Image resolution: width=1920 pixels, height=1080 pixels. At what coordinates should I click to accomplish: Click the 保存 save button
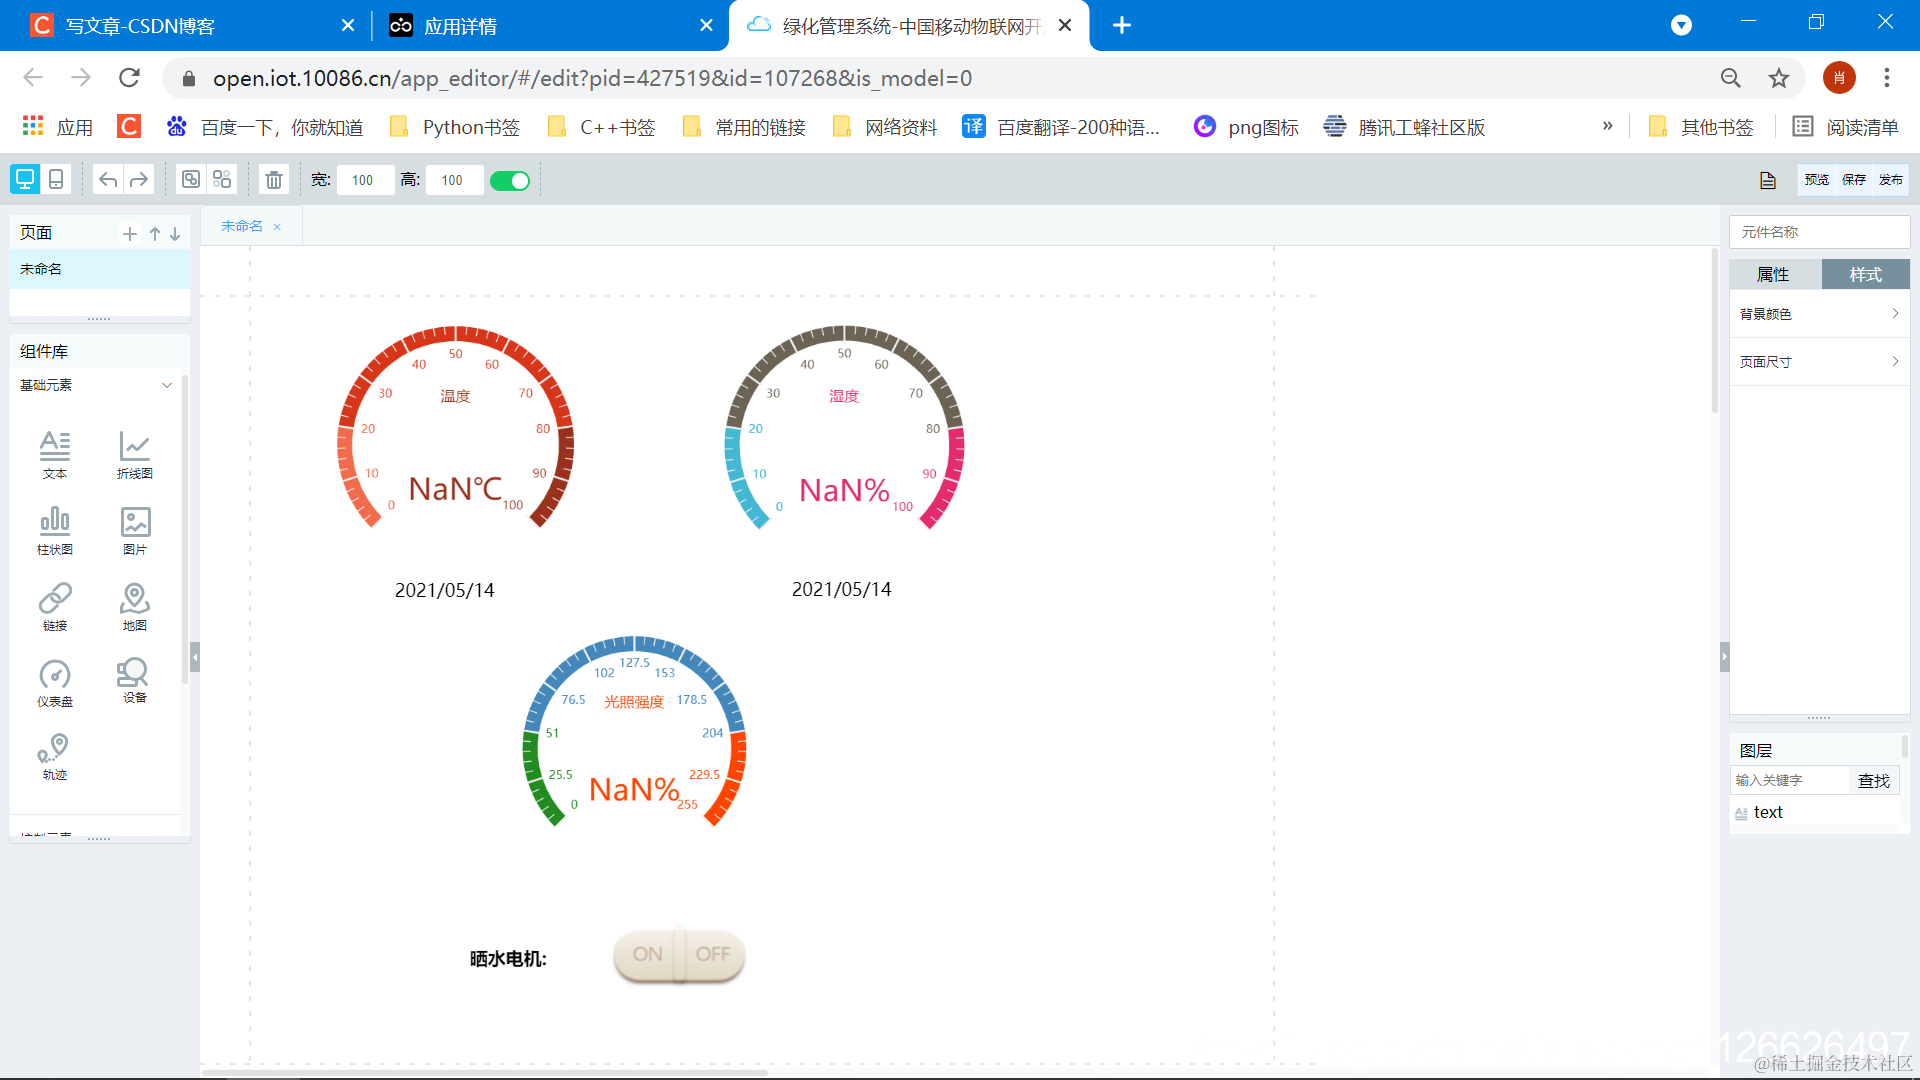pyautogui.click(x=1854, y=180)
